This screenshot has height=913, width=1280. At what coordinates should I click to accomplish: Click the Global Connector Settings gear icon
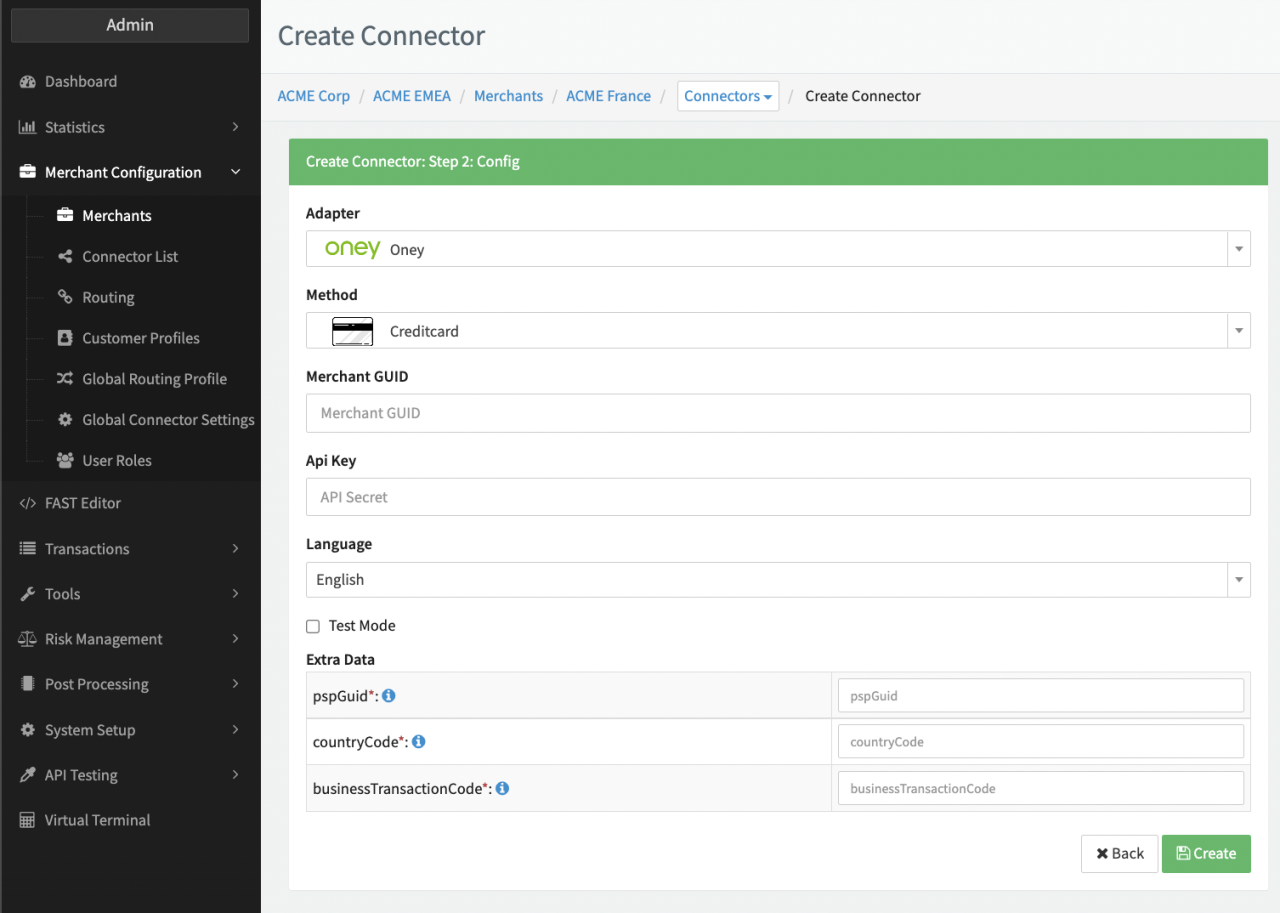pyautogui.click(x=65, y=420)
